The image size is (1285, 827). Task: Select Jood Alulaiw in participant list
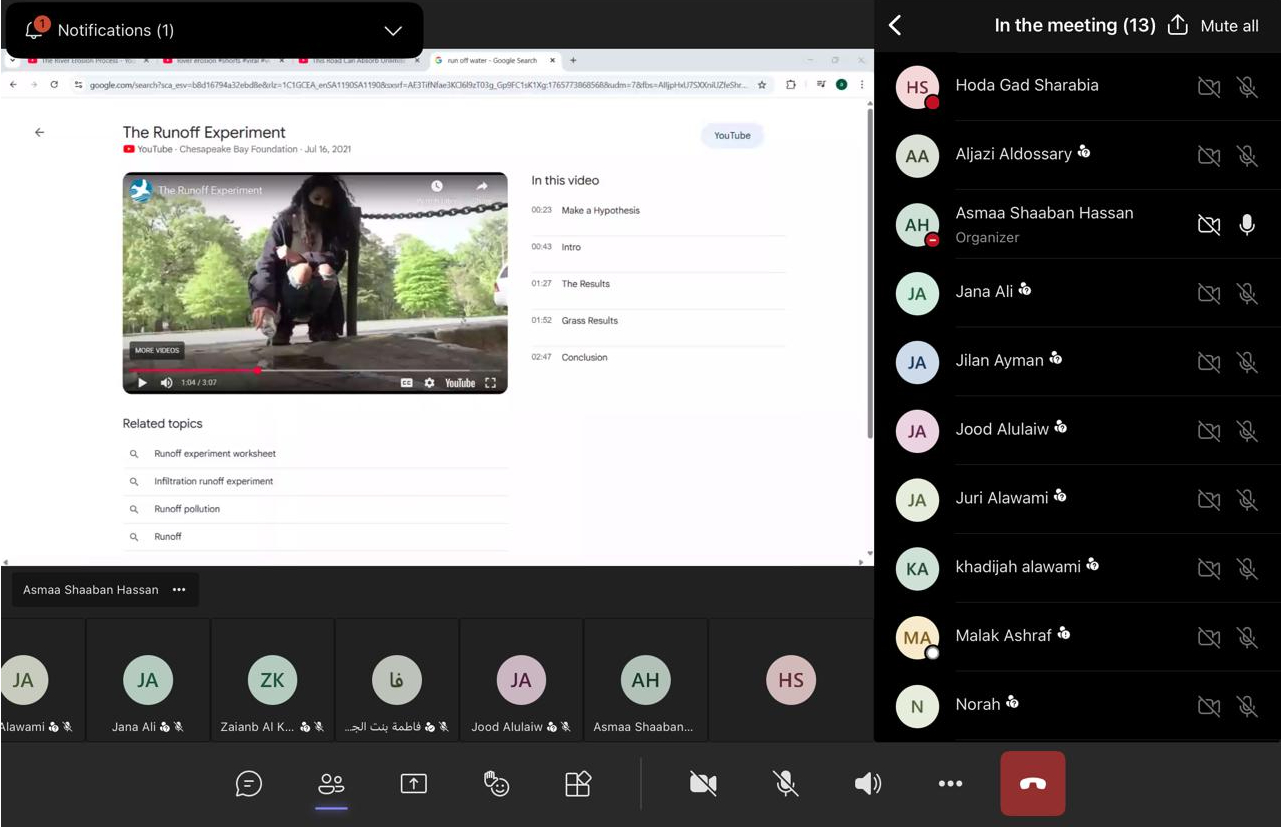(x=1002, y=429)
